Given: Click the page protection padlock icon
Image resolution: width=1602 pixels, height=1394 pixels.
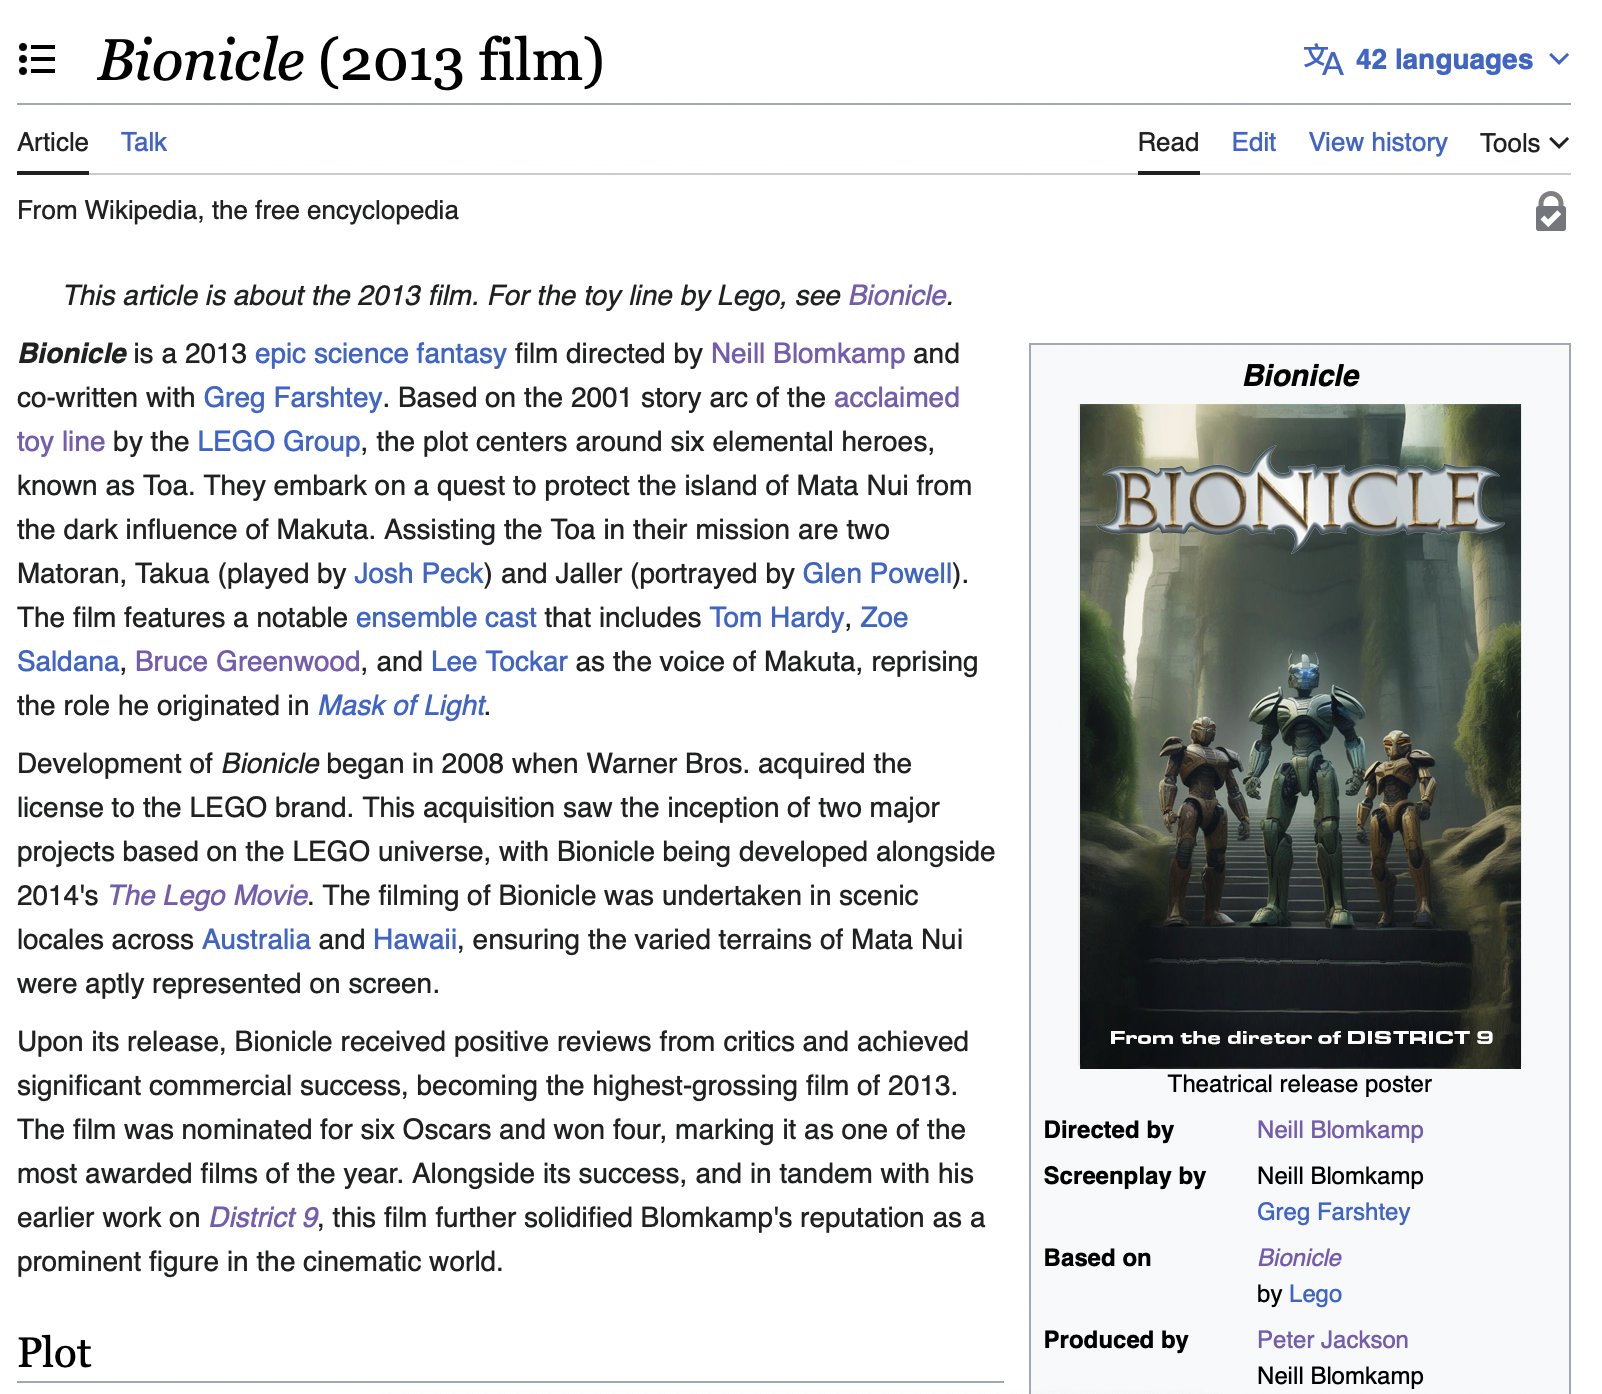Looking at the screenshot, I should [x=1550, y=211].
